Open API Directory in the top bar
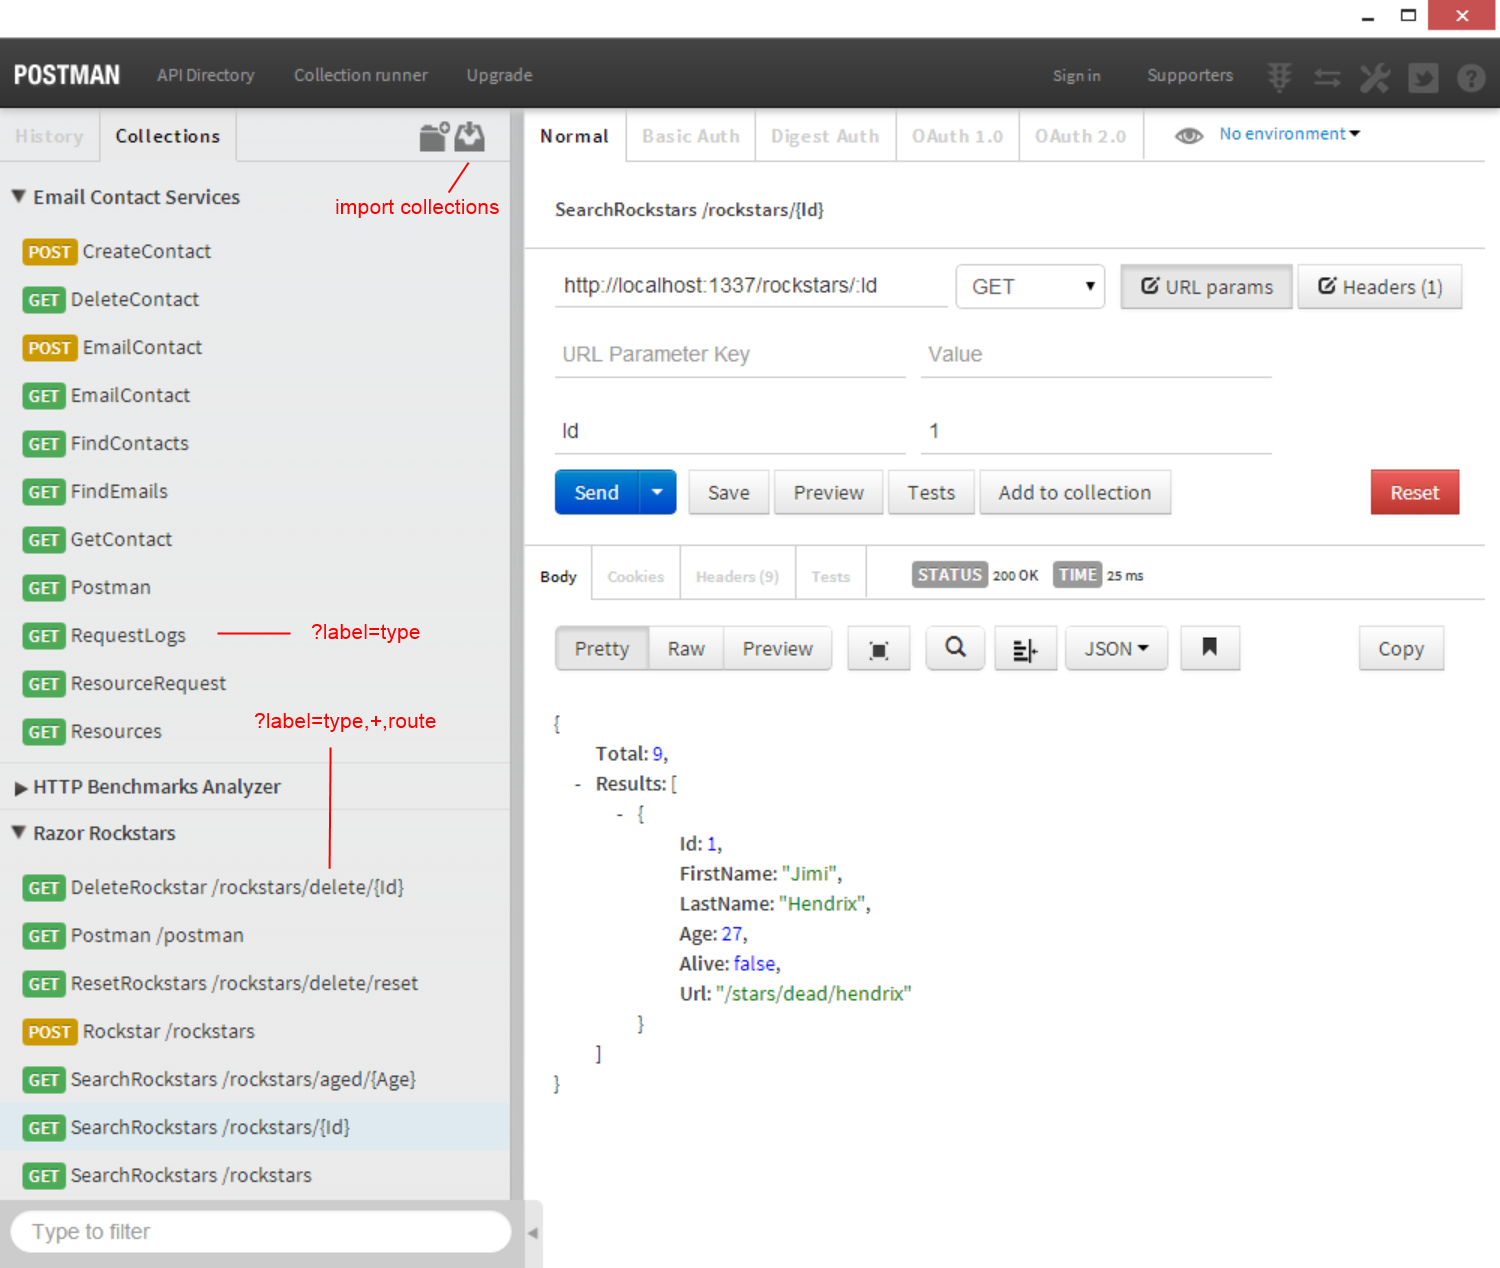This screenshot has width=1500, height=1268. (206, 75)
